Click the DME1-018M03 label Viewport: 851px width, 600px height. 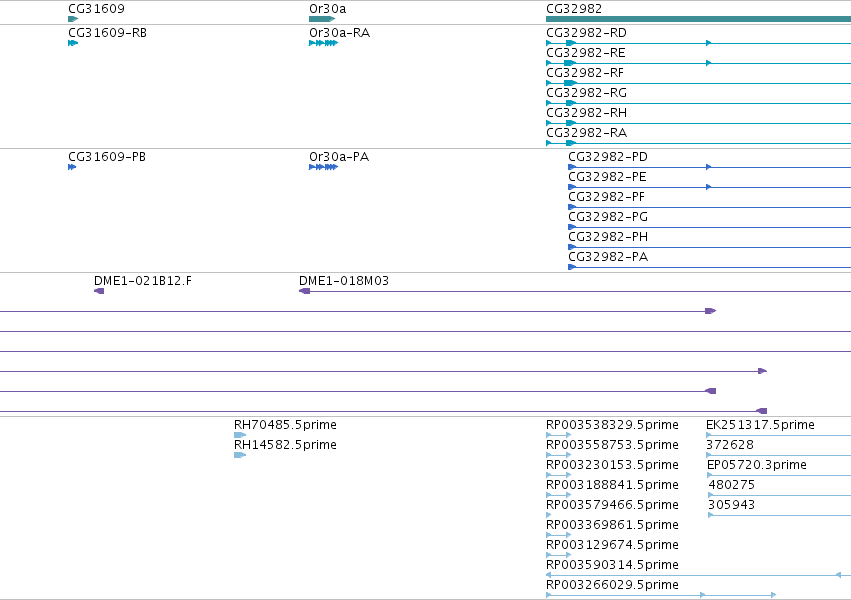point(344,281)
